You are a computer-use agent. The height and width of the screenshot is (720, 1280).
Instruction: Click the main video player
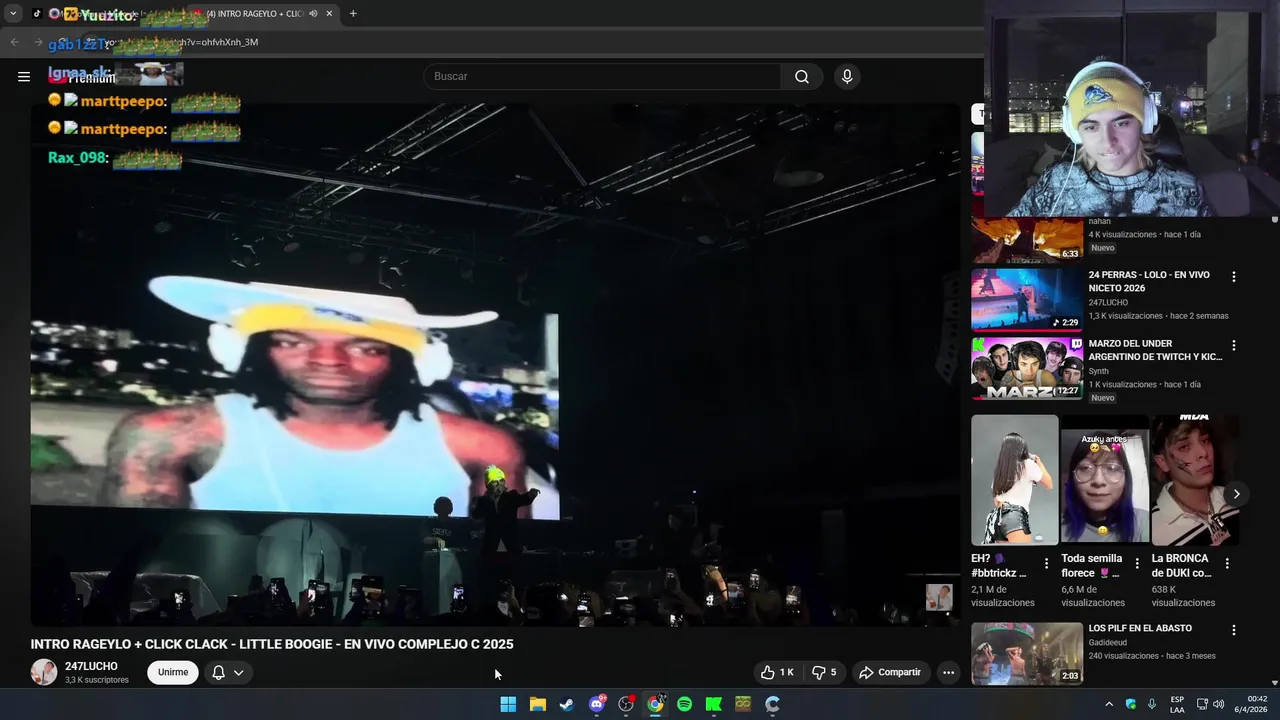pyautogui.click(x=495, y=365)
